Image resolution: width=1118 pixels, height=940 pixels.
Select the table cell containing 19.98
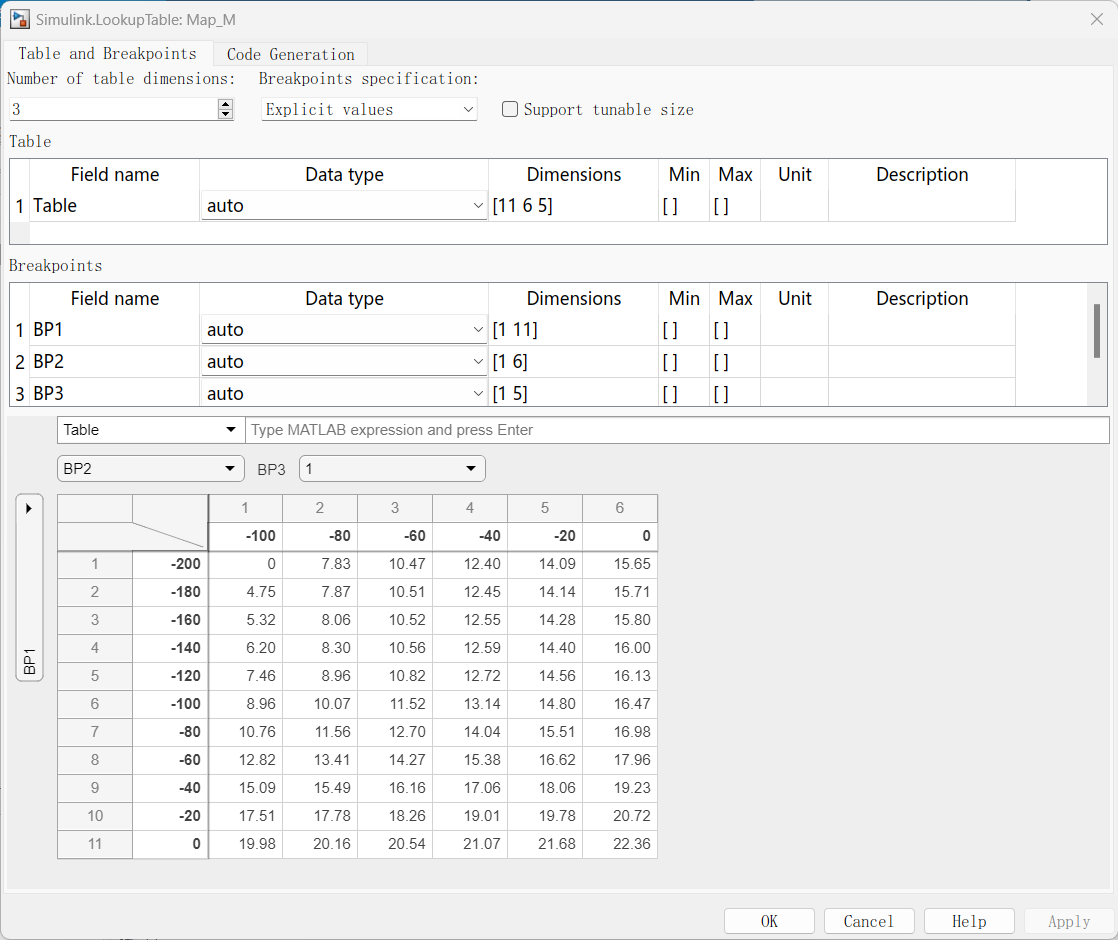pos(245,844)
